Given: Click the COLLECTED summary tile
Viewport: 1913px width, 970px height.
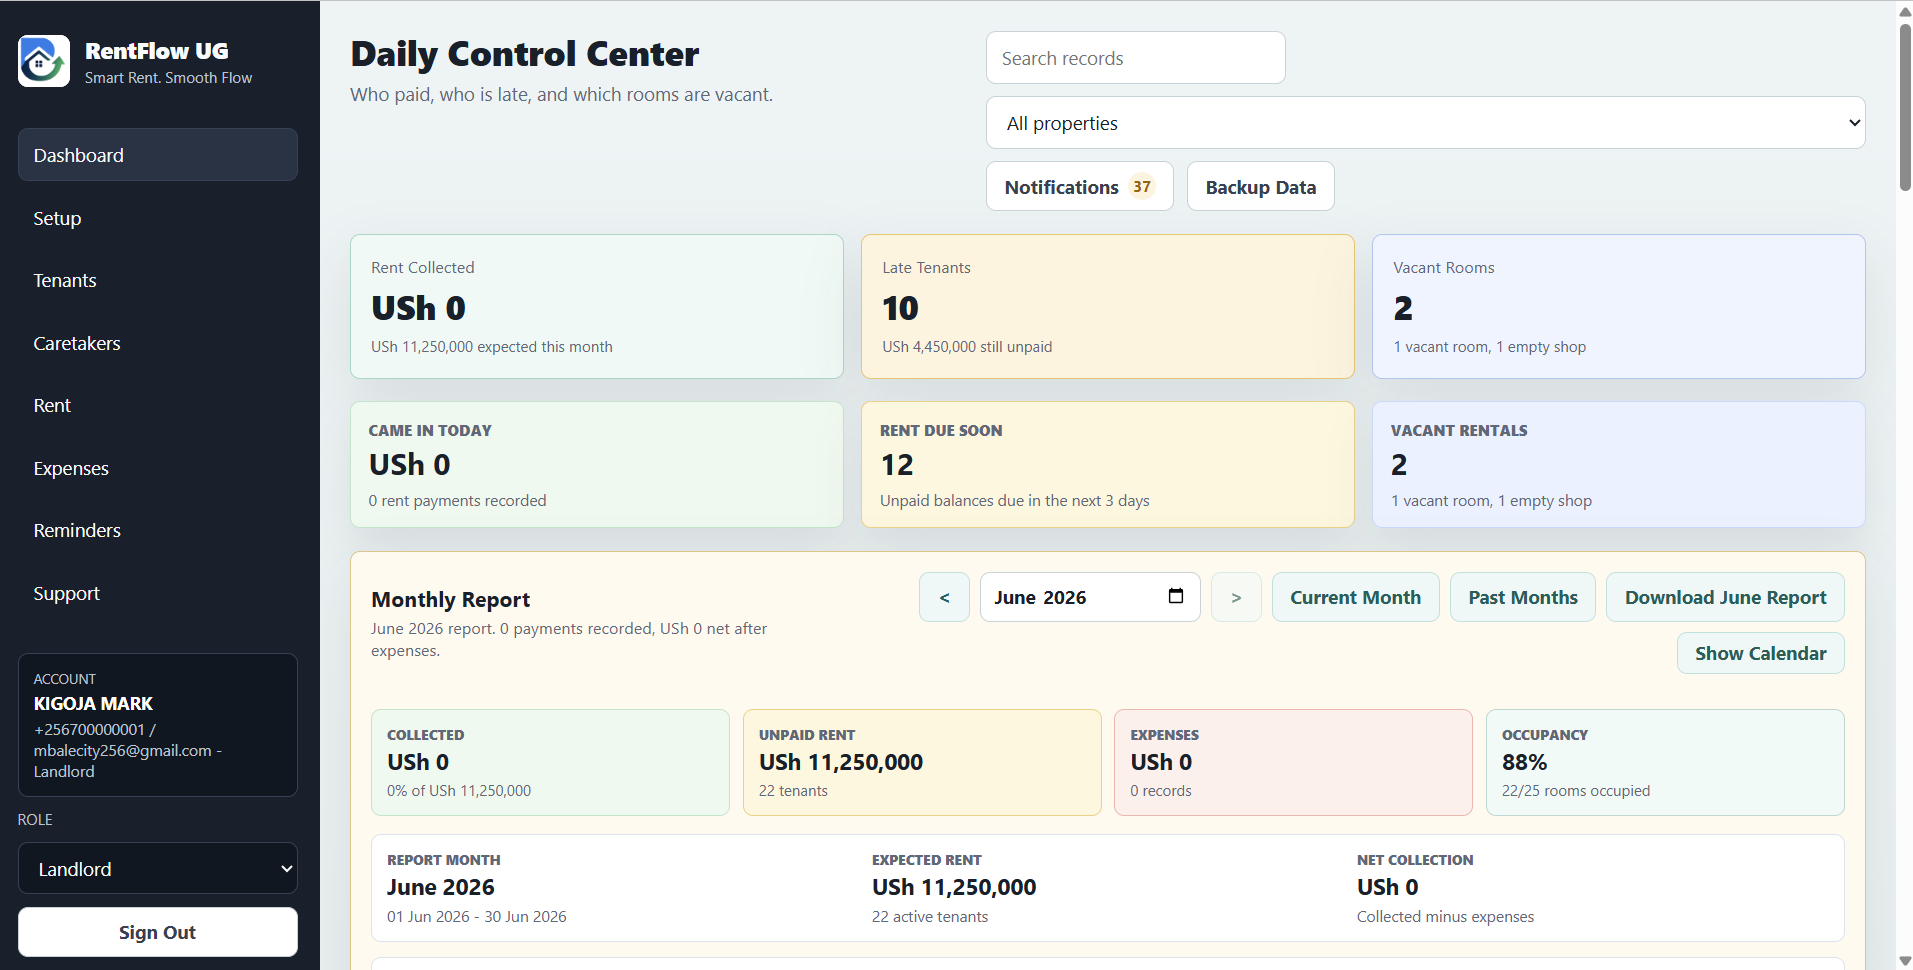Looking at the screenshot, I should coord(550,762).
